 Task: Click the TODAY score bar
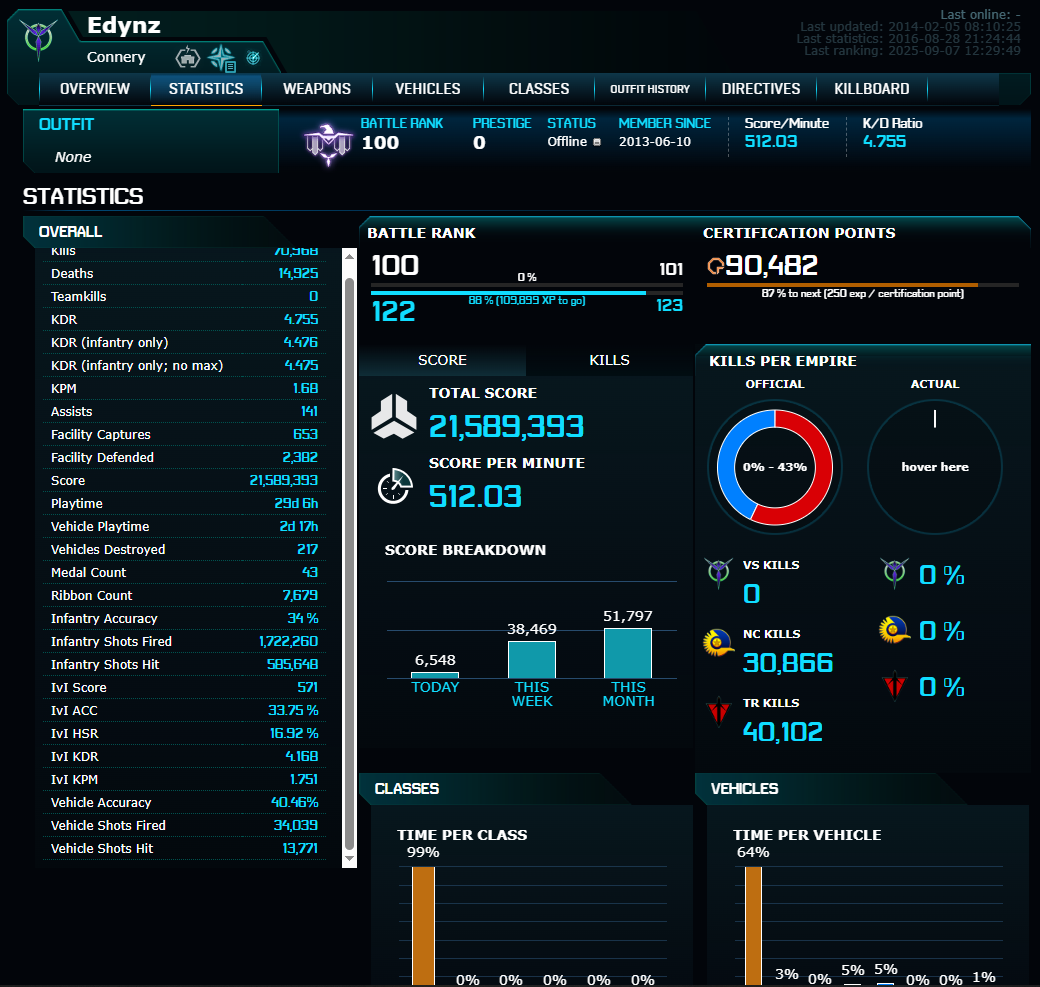click(435, 675)
